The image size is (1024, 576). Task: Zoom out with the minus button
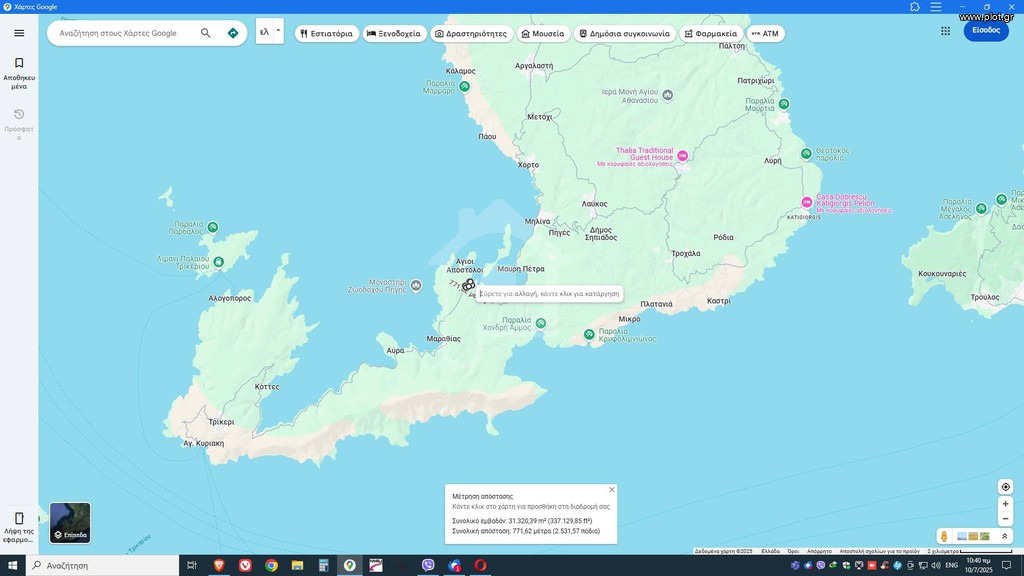1006,519
